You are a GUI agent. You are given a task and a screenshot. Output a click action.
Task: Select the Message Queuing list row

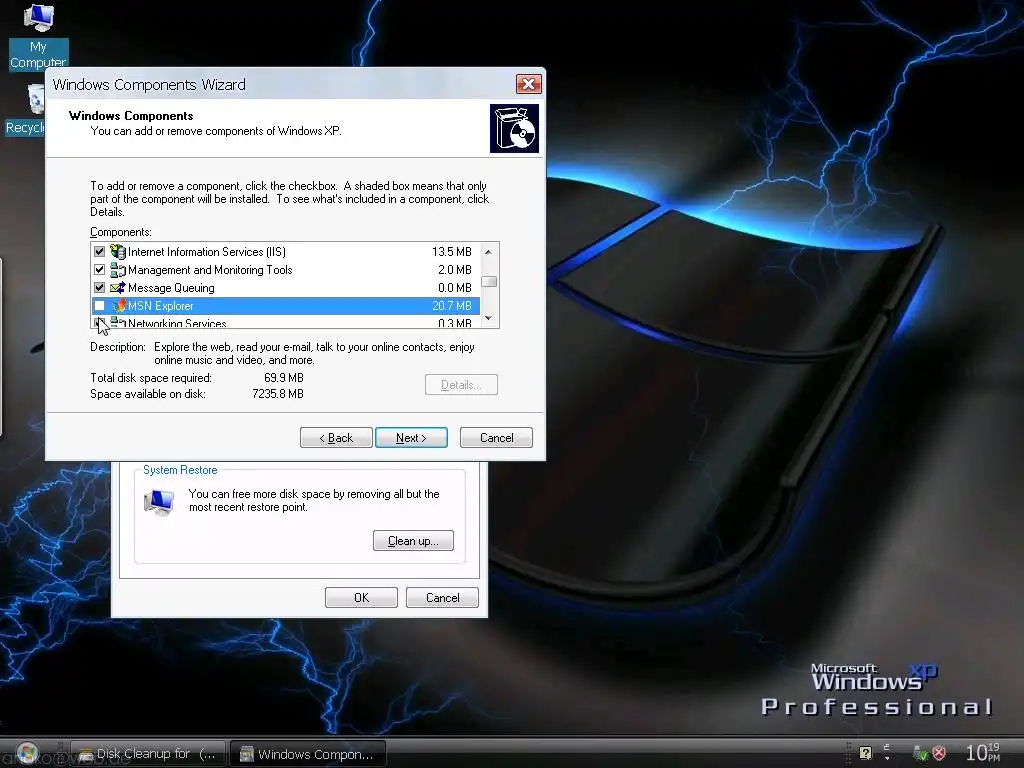pos(286,287)
